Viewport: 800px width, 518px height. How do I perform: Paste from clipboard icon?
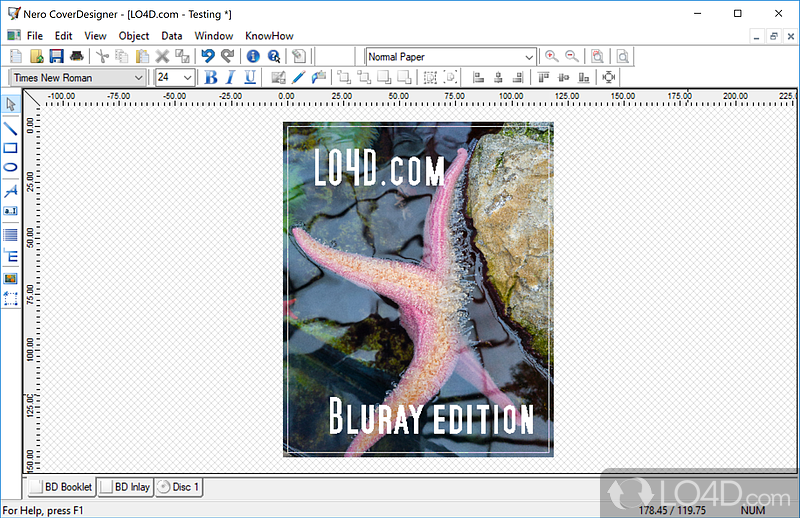coord(142,56)
